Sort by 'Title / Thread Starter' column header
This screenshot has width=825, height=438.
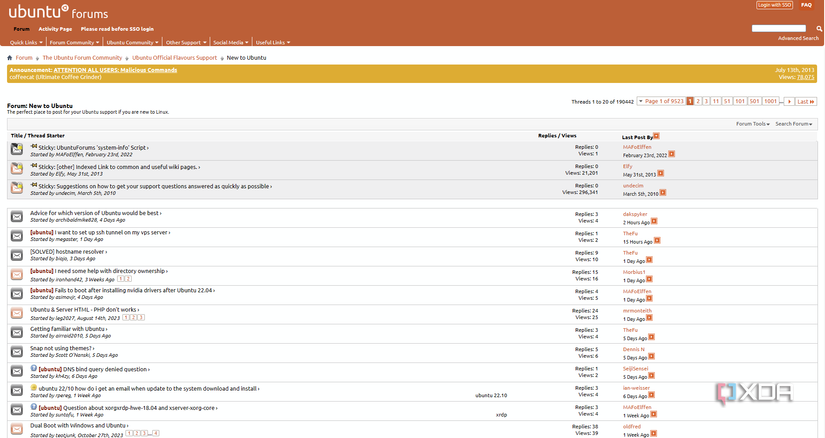37,136
